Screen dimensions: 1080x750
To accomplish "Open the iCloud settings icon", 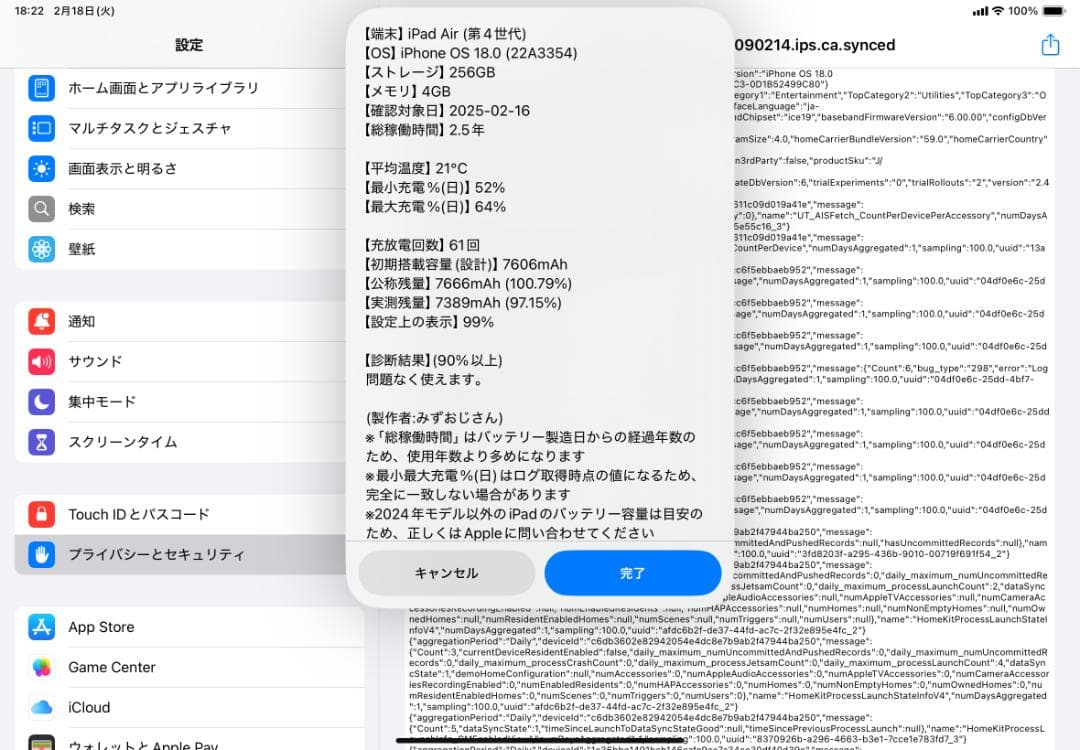I will 42,707.
